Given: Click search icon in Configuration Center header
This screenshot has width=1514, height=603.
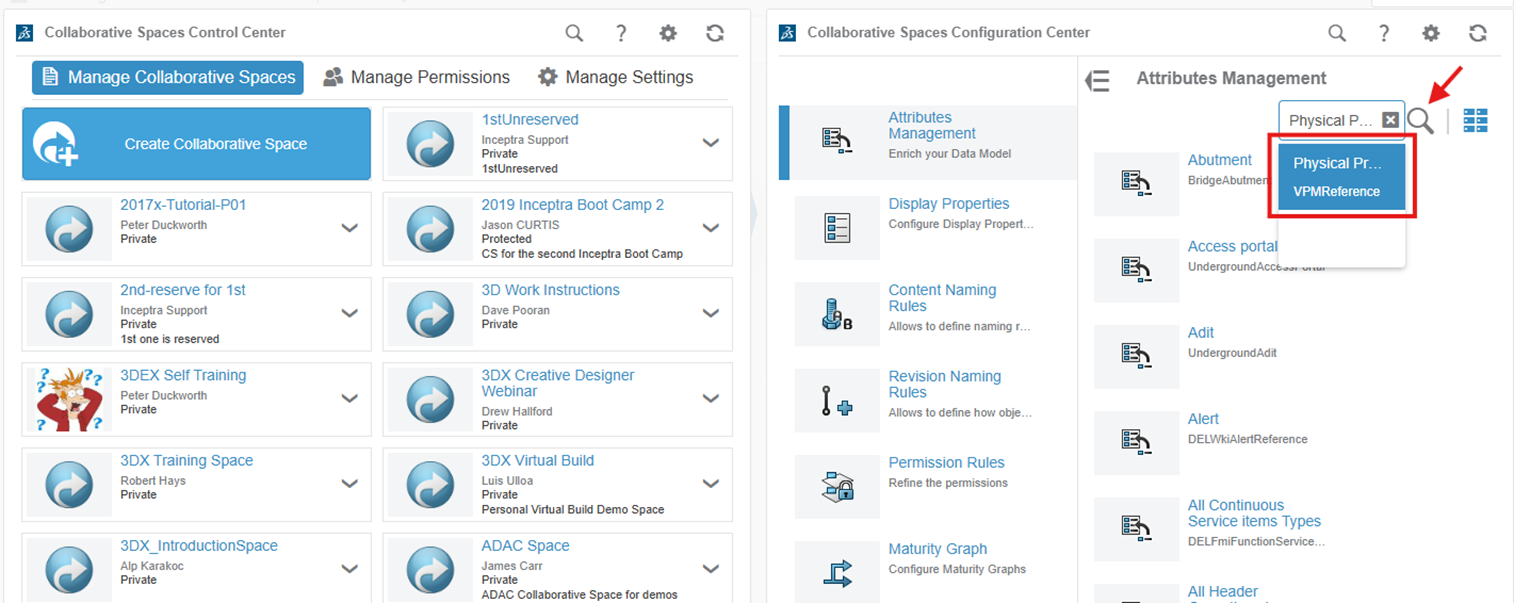Looking at the screenshot, I should pos(1337,33).
